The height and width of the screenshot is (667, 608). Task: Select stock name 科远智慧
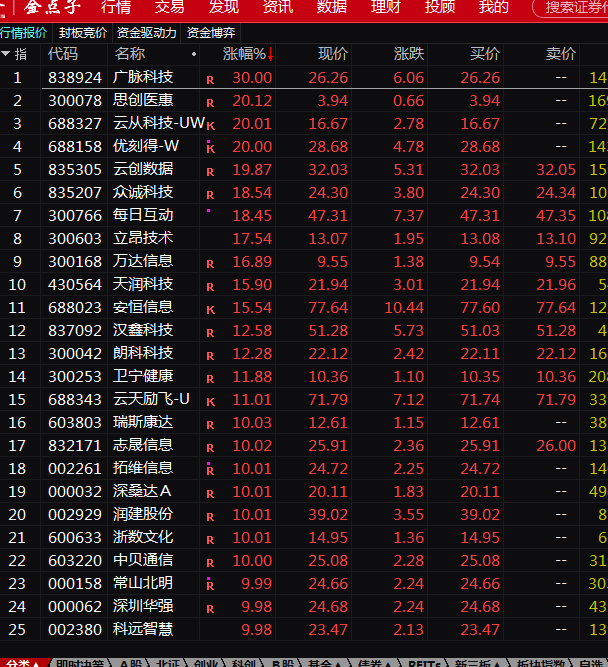143,629
